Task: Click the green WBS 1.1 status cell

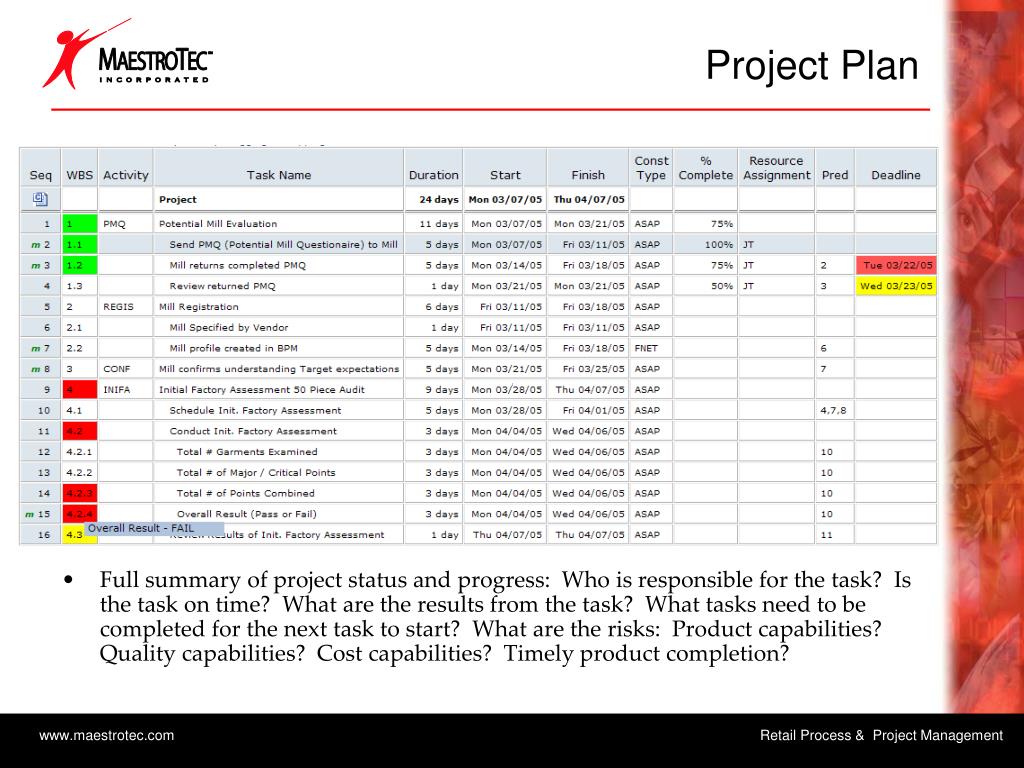Action: point(80,244)
